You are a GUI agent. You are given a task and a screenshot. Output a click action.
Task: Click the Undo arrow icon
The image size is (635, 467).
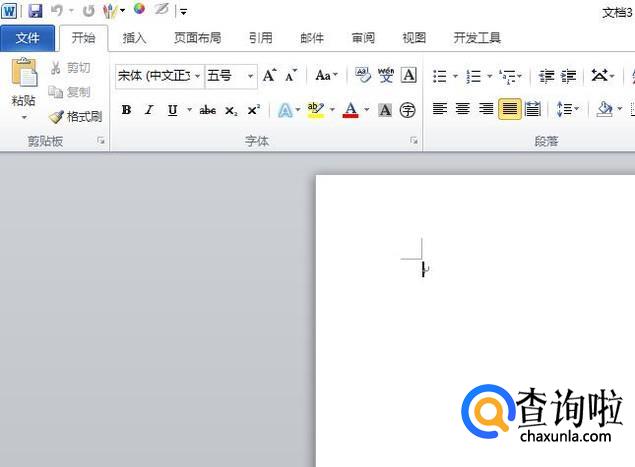pyautogui.click(x=57, y=11)
